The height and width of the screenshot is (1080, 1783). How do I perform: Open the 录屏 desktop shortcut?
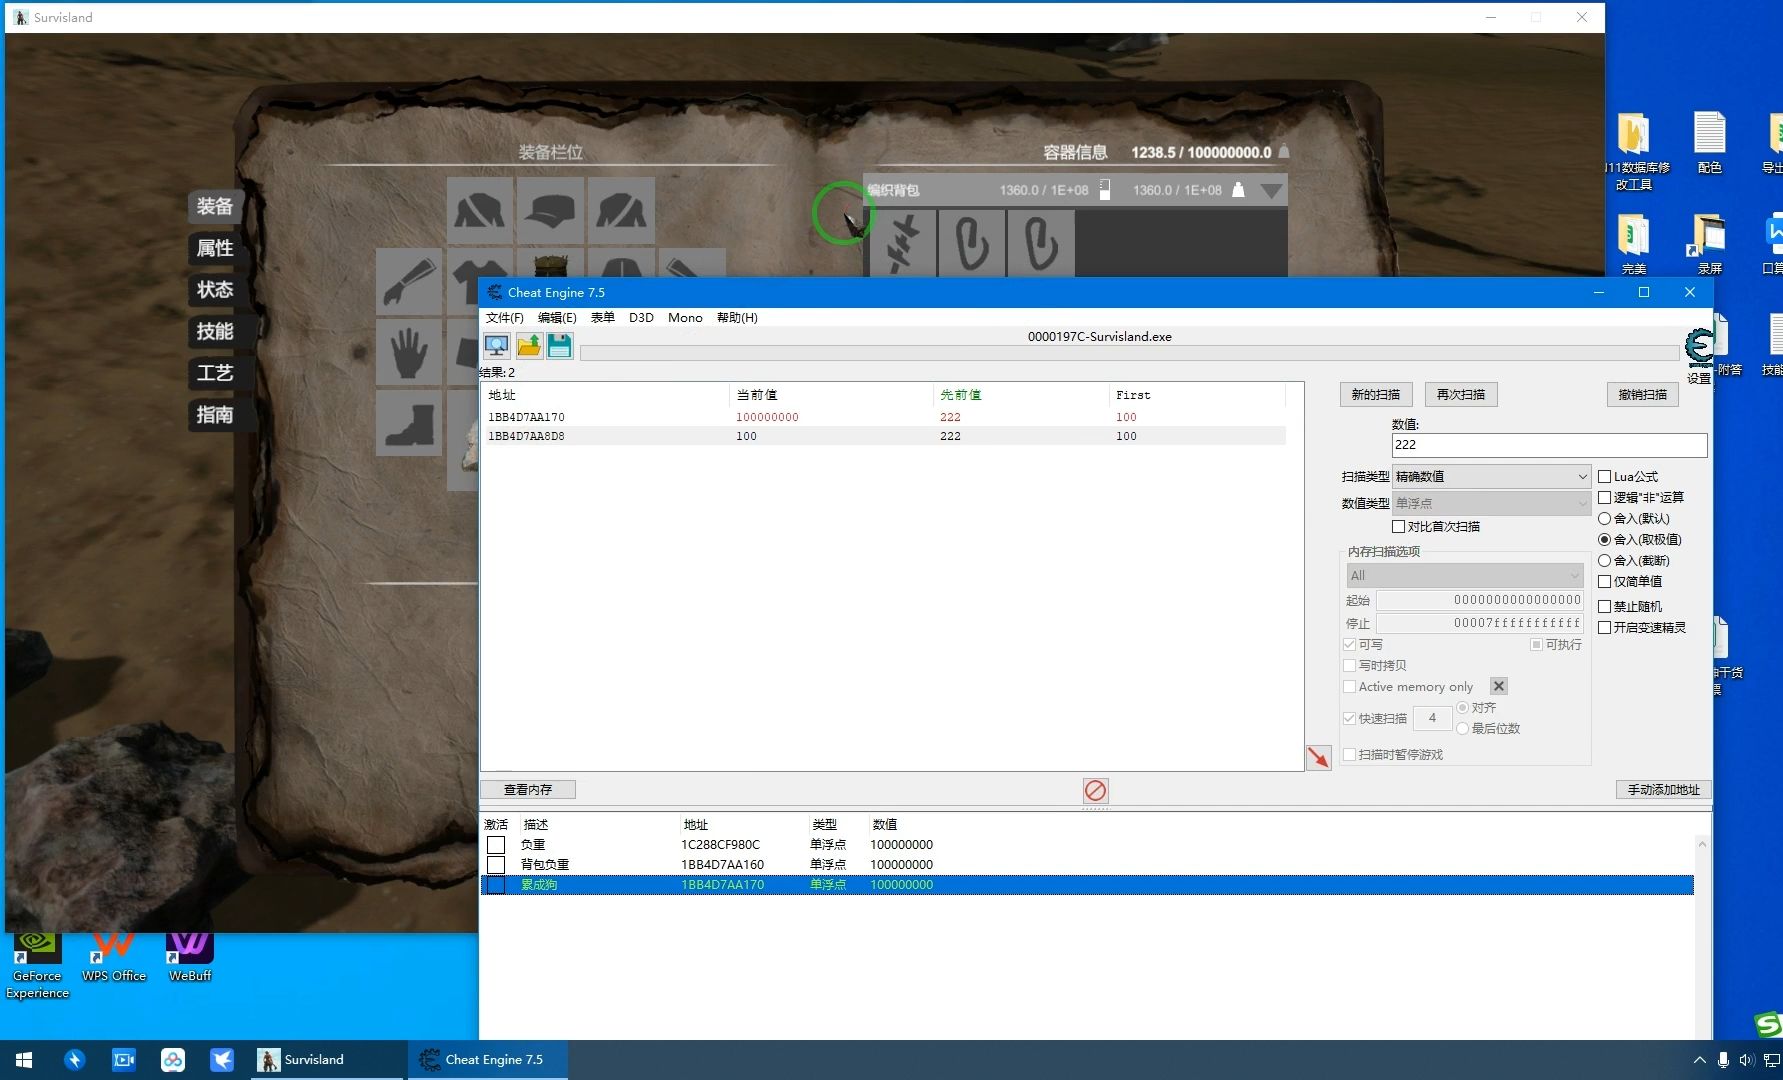coord(1709,244)
